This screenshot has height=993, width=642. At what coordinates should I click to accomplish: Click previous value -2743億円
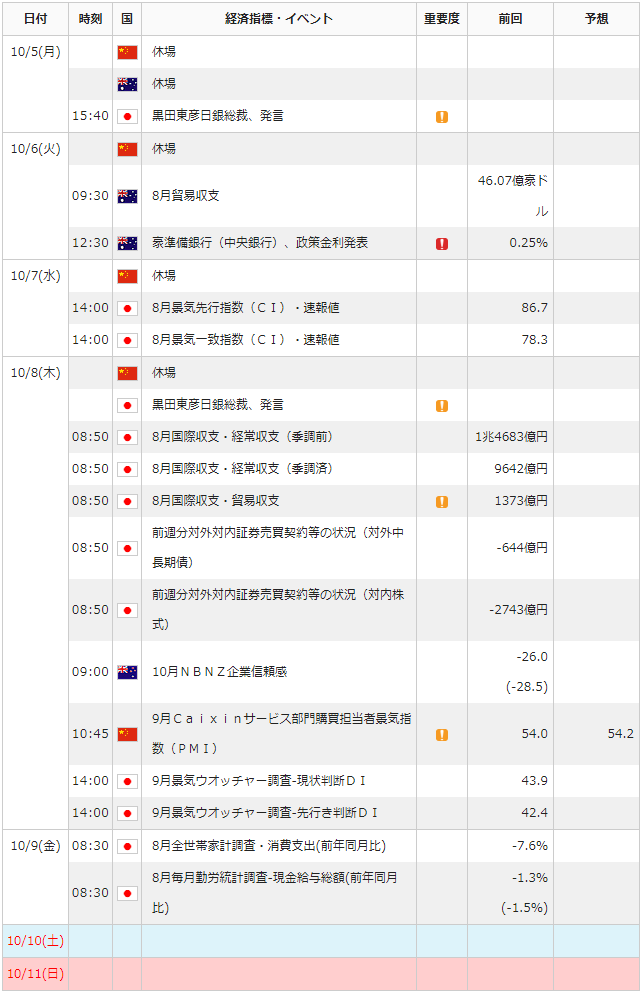pyautogui.click(x=519, y=610)
